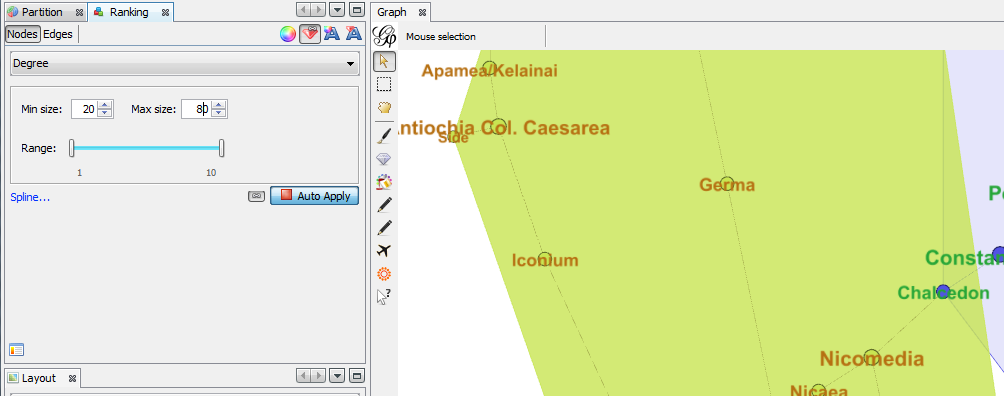The height and width of the screenshot is (396, 1004).
Task: Close the Layout tab
Action: pyautogui.click(x=72, y=378)
